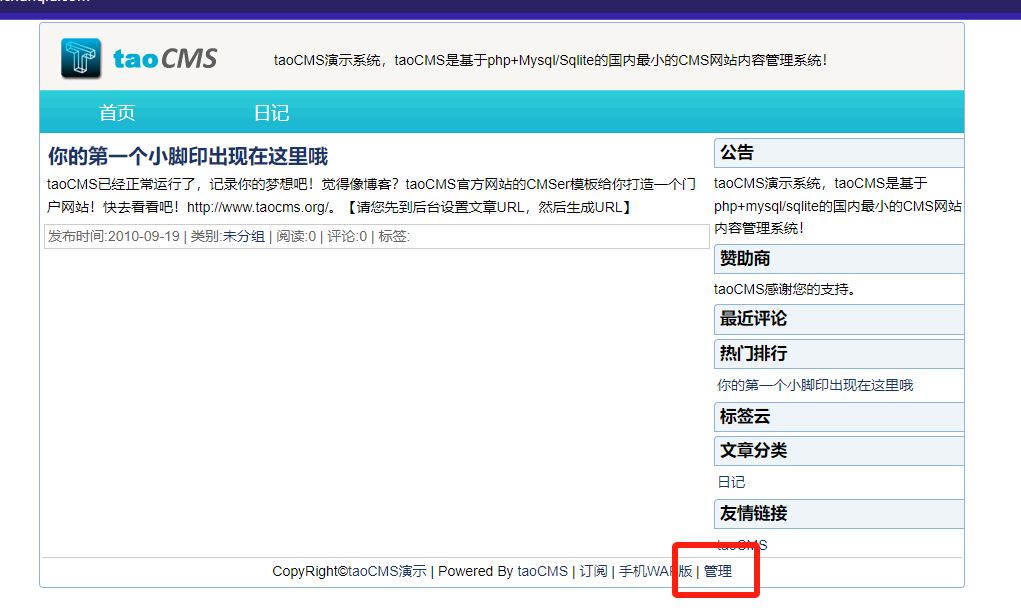
Task: Open the 订阅 link in the footer
Action: pos(593,572)
